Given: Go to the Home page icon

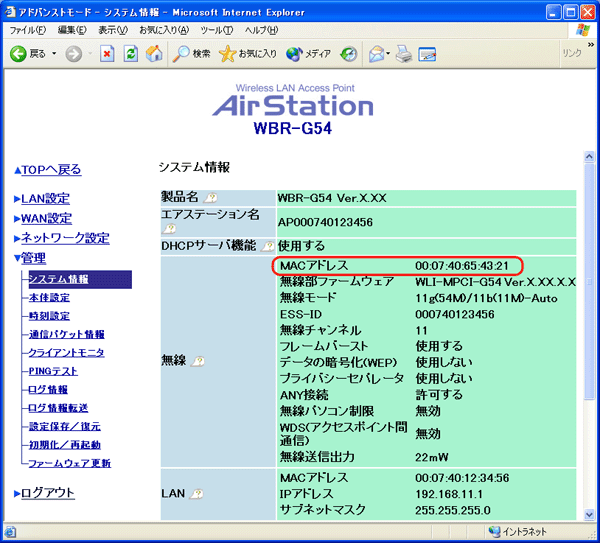Looking at the screenshot, I should 154,54.
